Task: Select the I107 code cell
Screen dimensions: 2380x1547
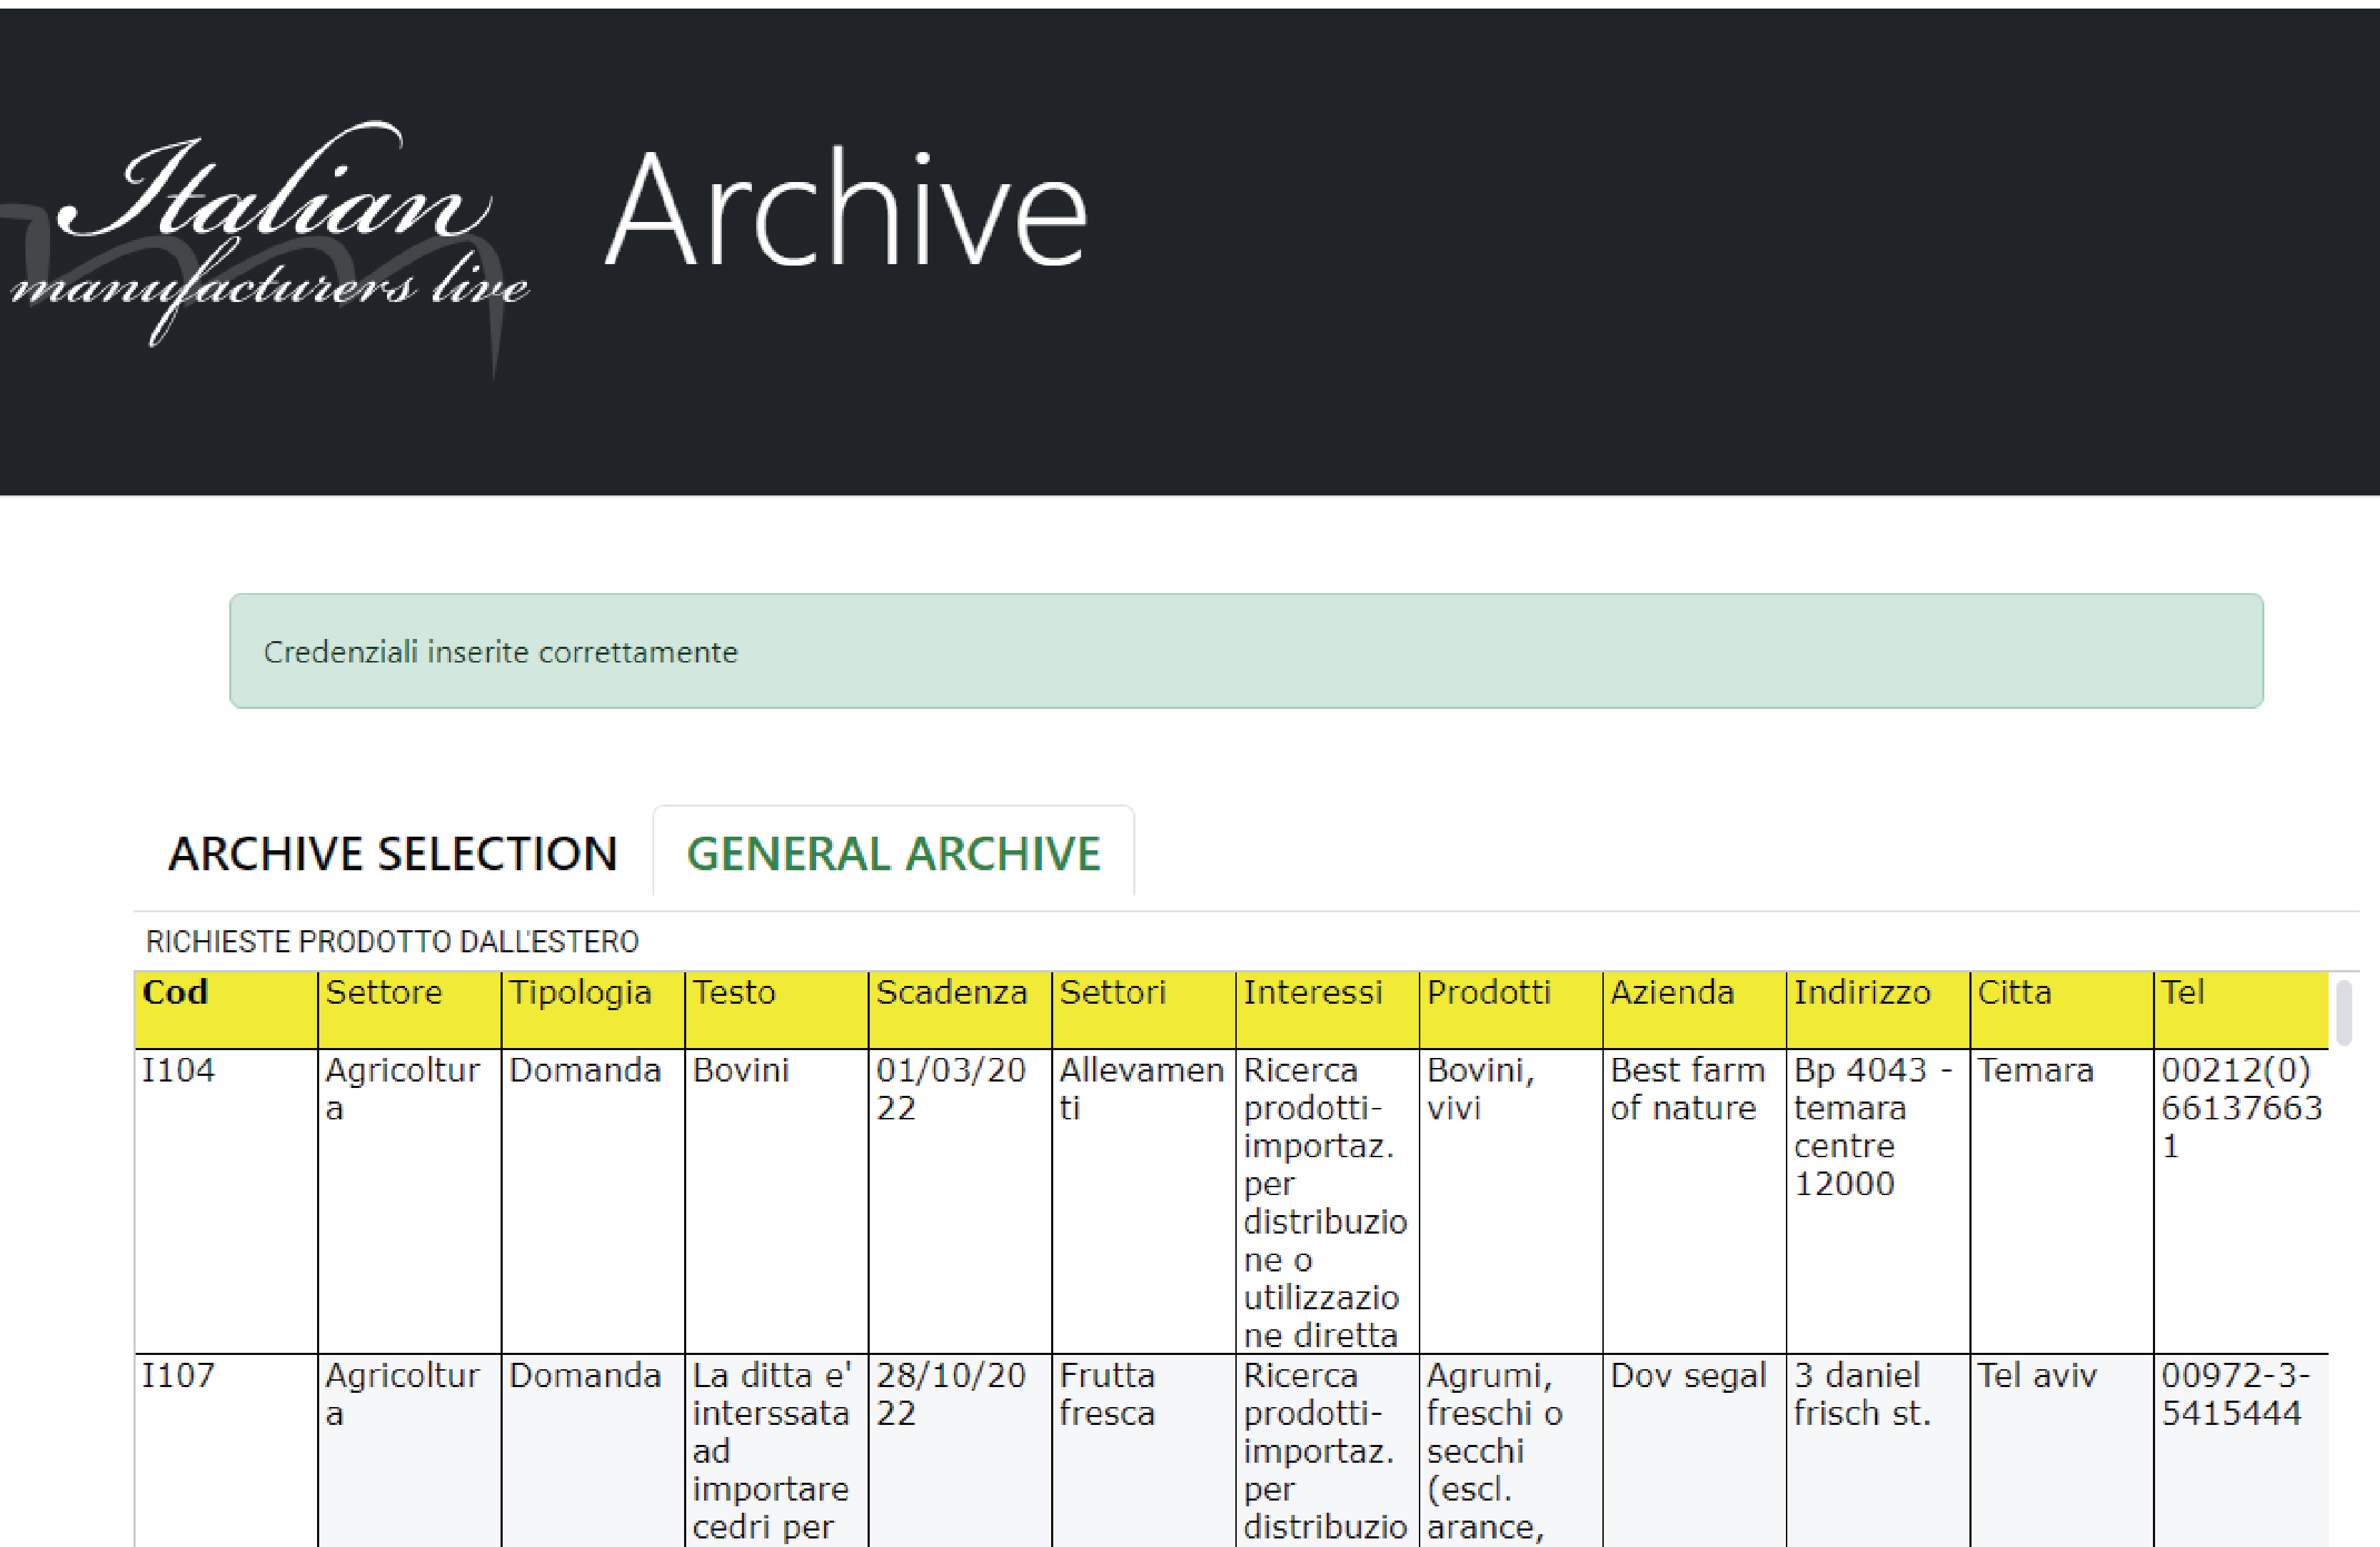Action: [226, 1451]
